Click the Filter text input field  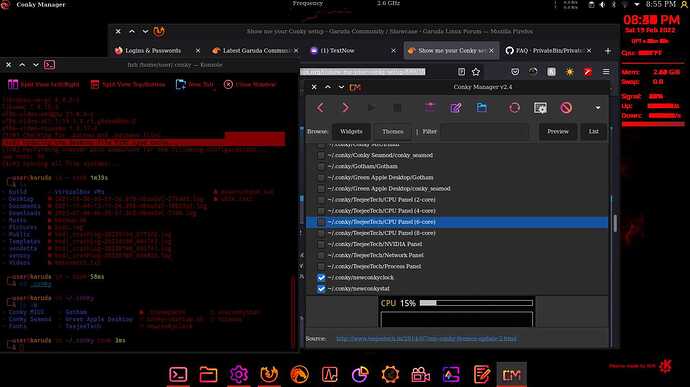point(485,132)
